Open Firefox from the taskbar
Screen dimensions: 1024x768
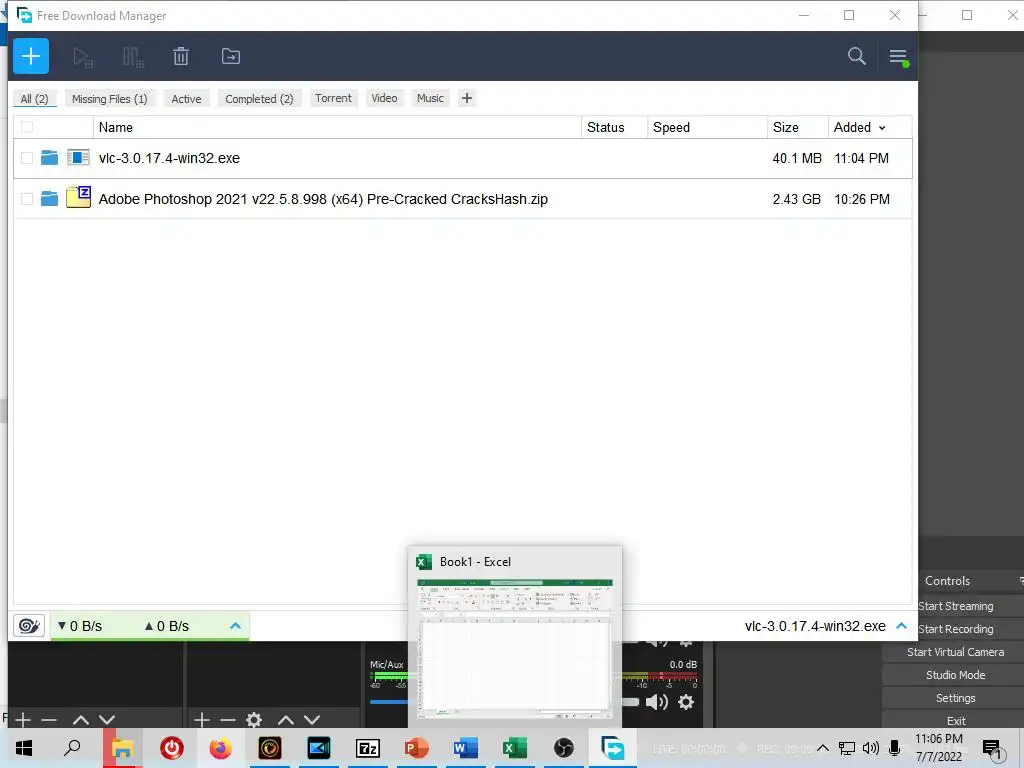pos(220,748)
